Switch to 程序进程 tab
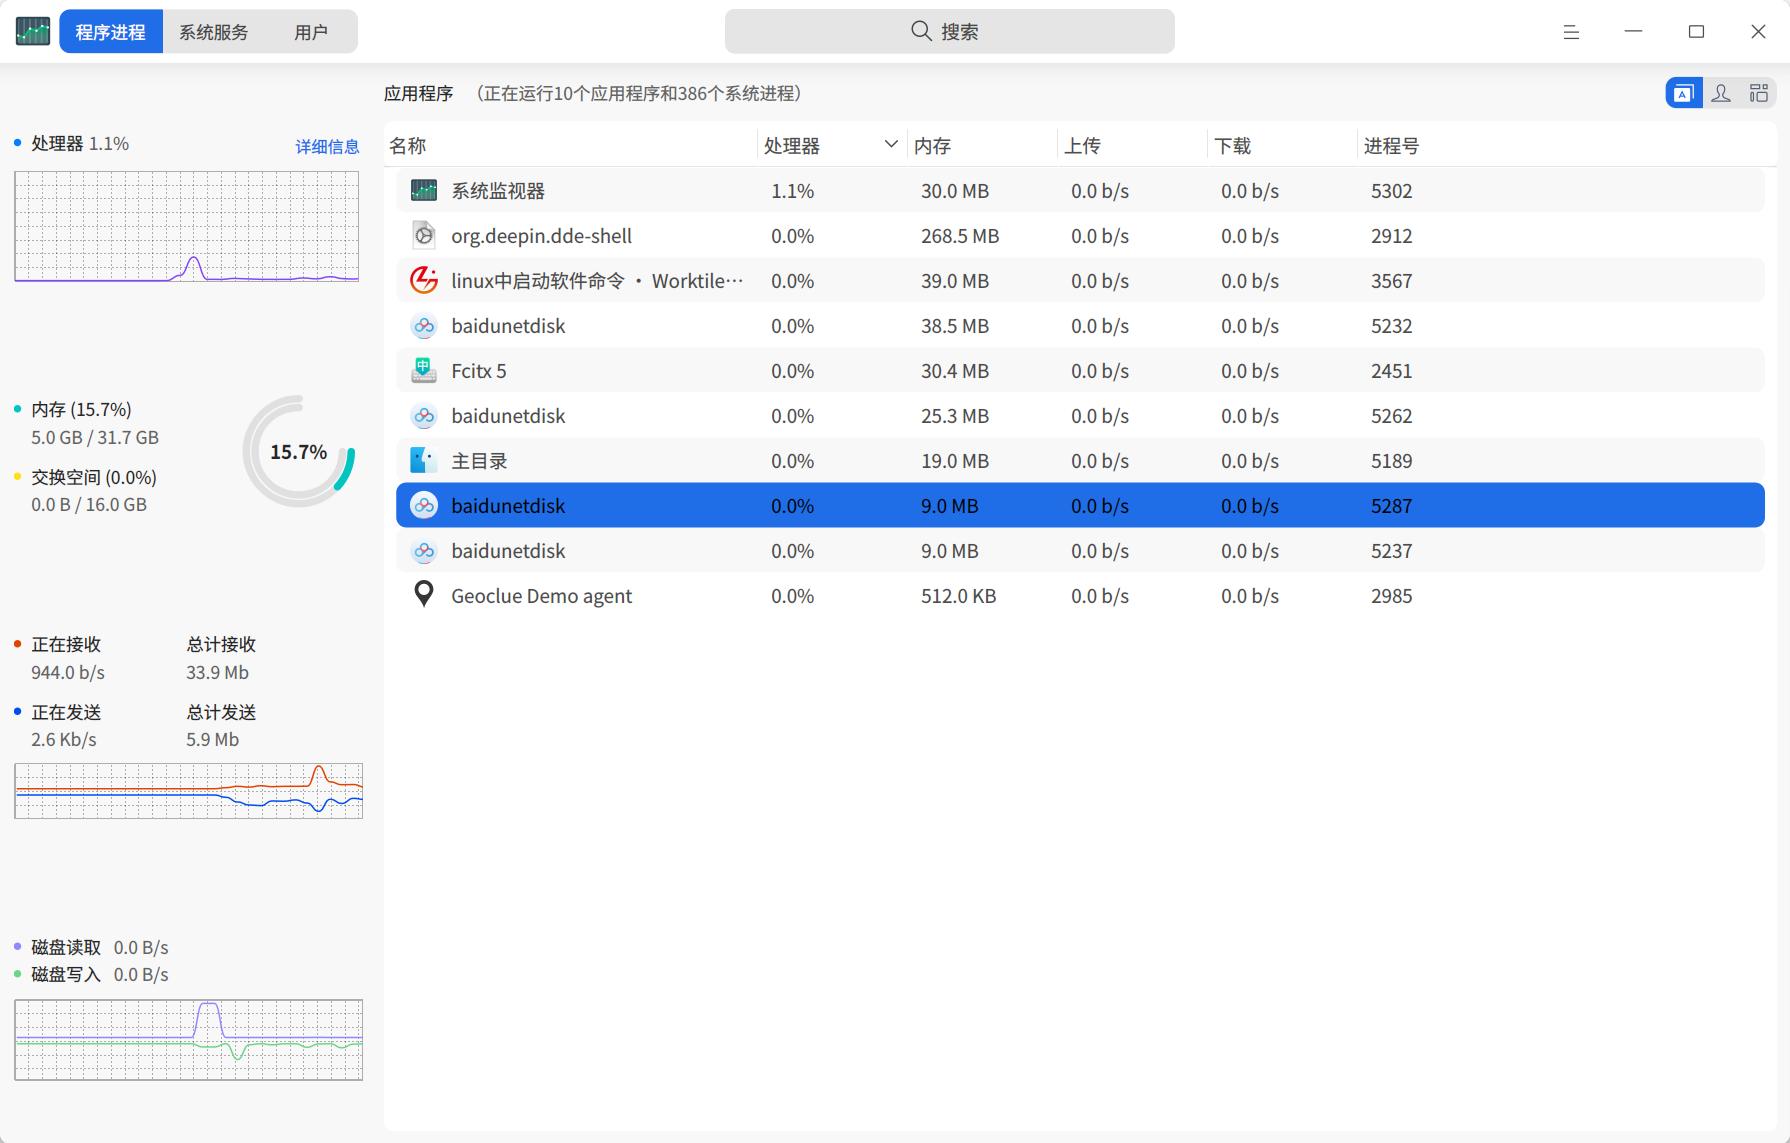This screenshot has height=1143, width=1790. point(111,32)
